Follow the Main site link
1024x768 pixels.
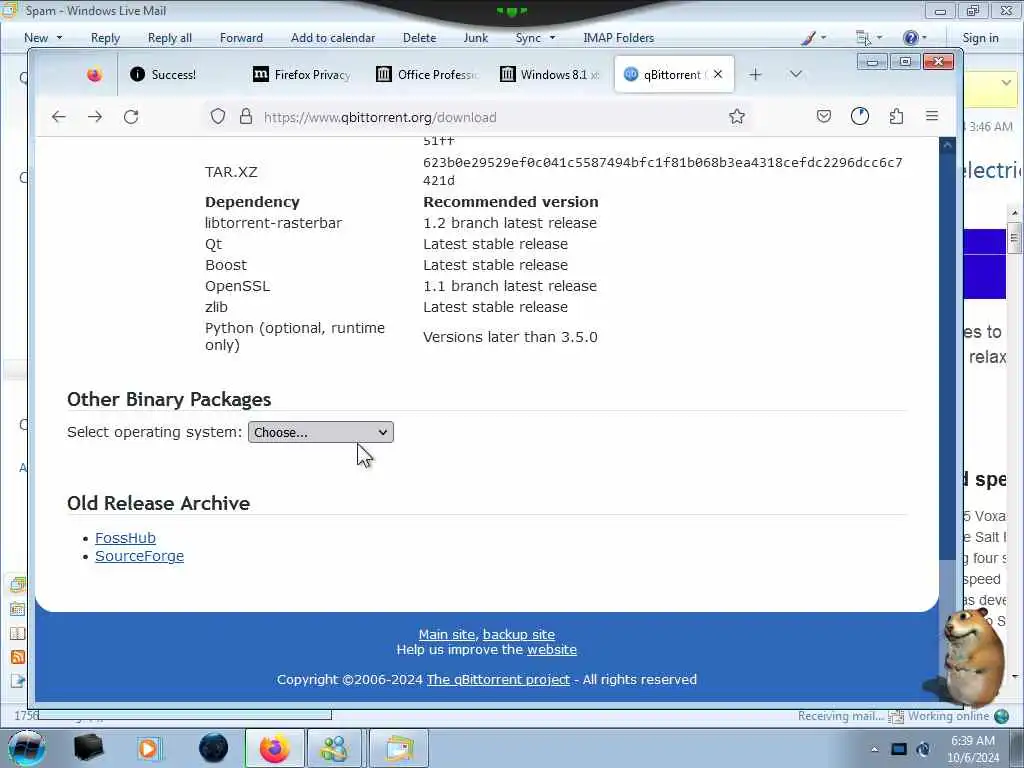coord(447,634)
